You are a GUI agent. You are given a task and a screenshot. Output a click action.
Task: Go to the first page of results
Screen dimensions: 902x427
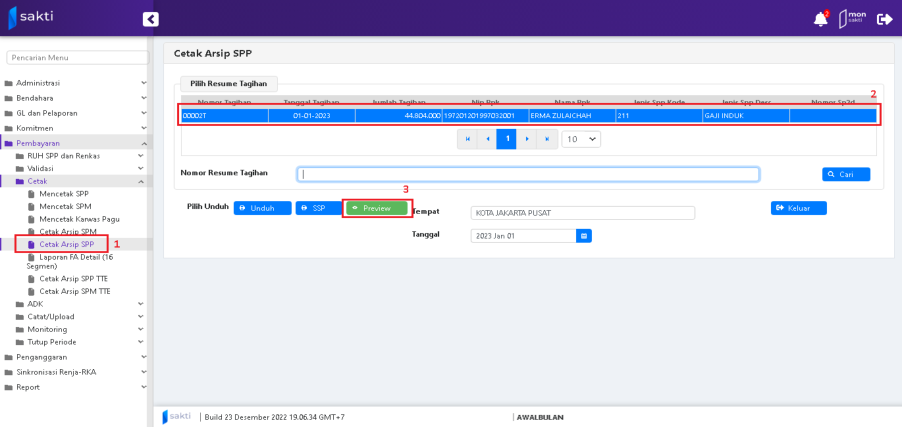click(x=467, y=139)
